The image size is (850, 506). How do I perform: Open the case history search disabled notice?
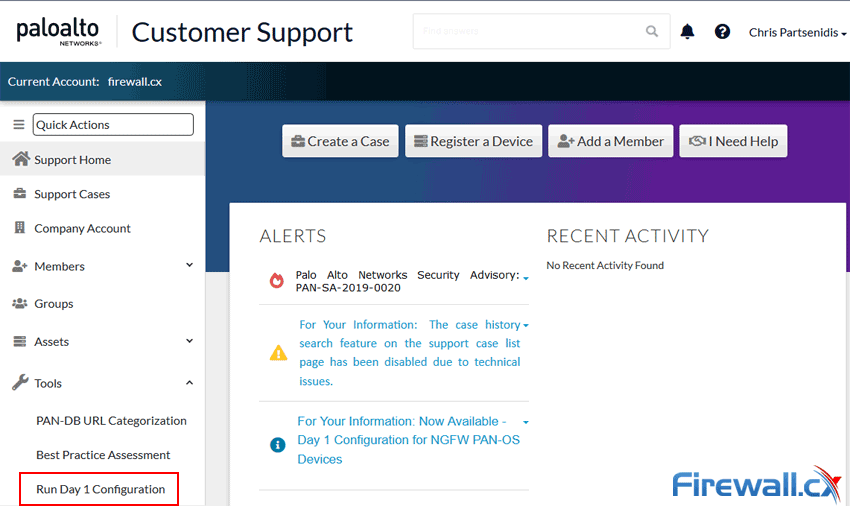click(410, 353)
